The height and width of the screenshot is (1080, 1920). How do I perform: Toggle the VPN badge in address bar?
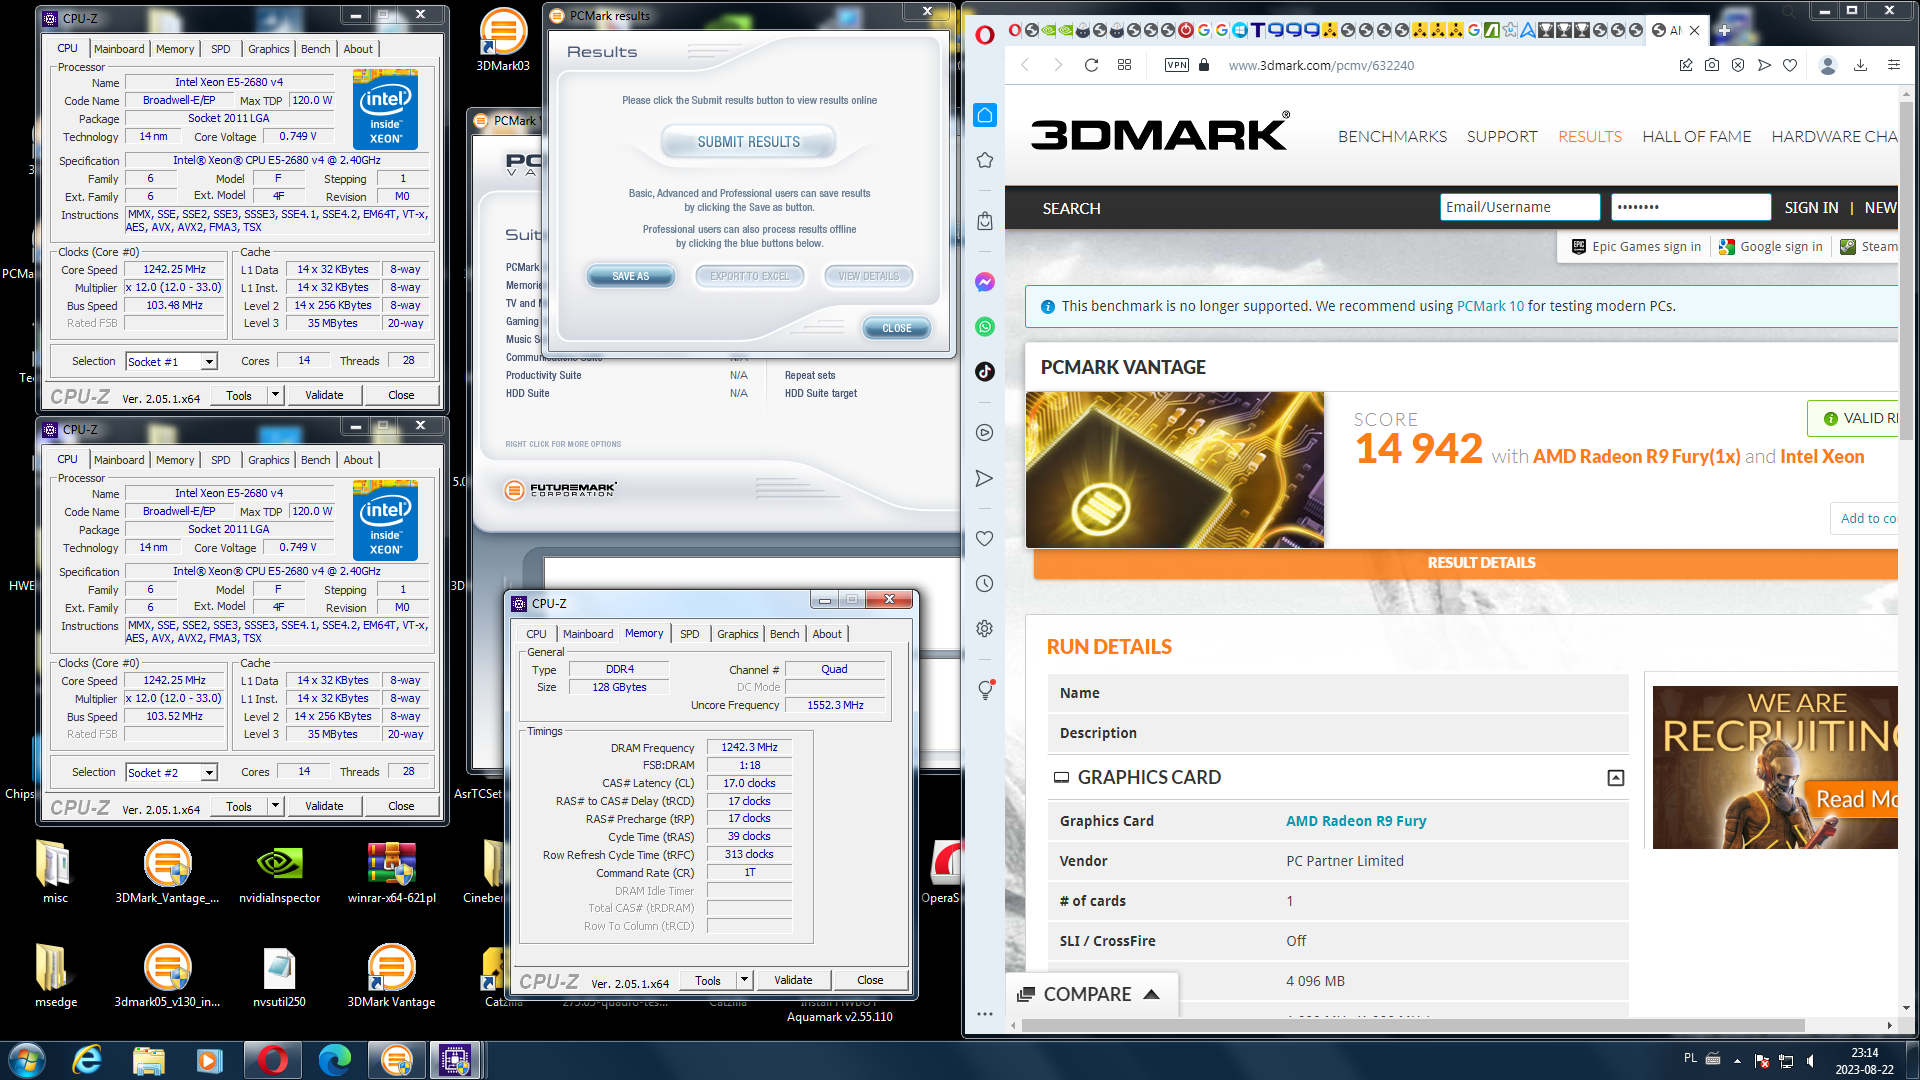point(1177,65)
